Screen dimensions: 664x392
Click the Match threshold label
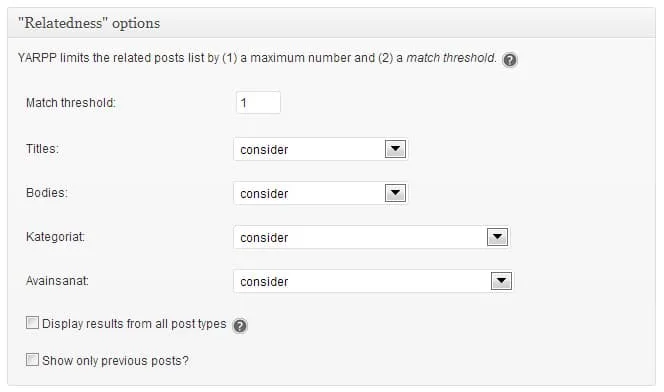[x=71, y=103]
